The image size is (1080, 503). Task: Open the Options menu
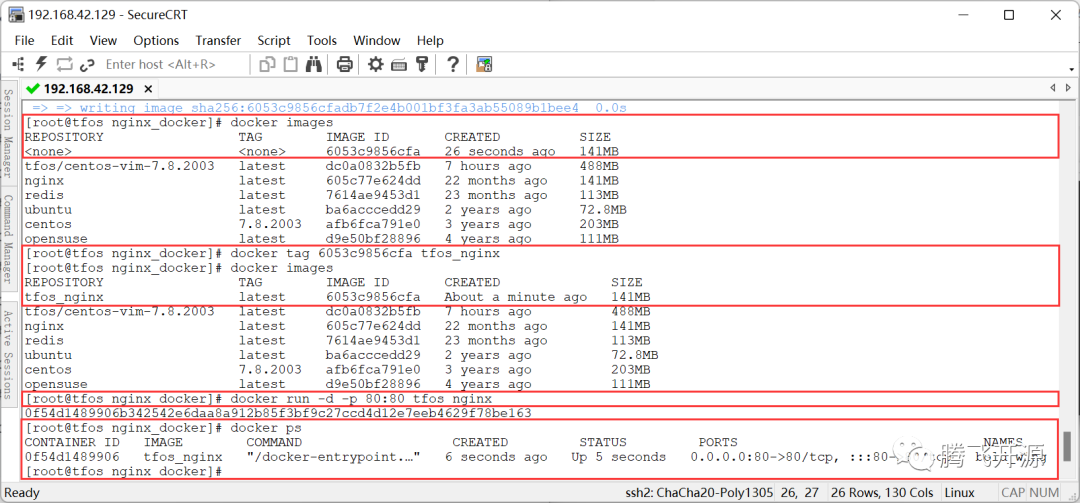click(156, 41)
